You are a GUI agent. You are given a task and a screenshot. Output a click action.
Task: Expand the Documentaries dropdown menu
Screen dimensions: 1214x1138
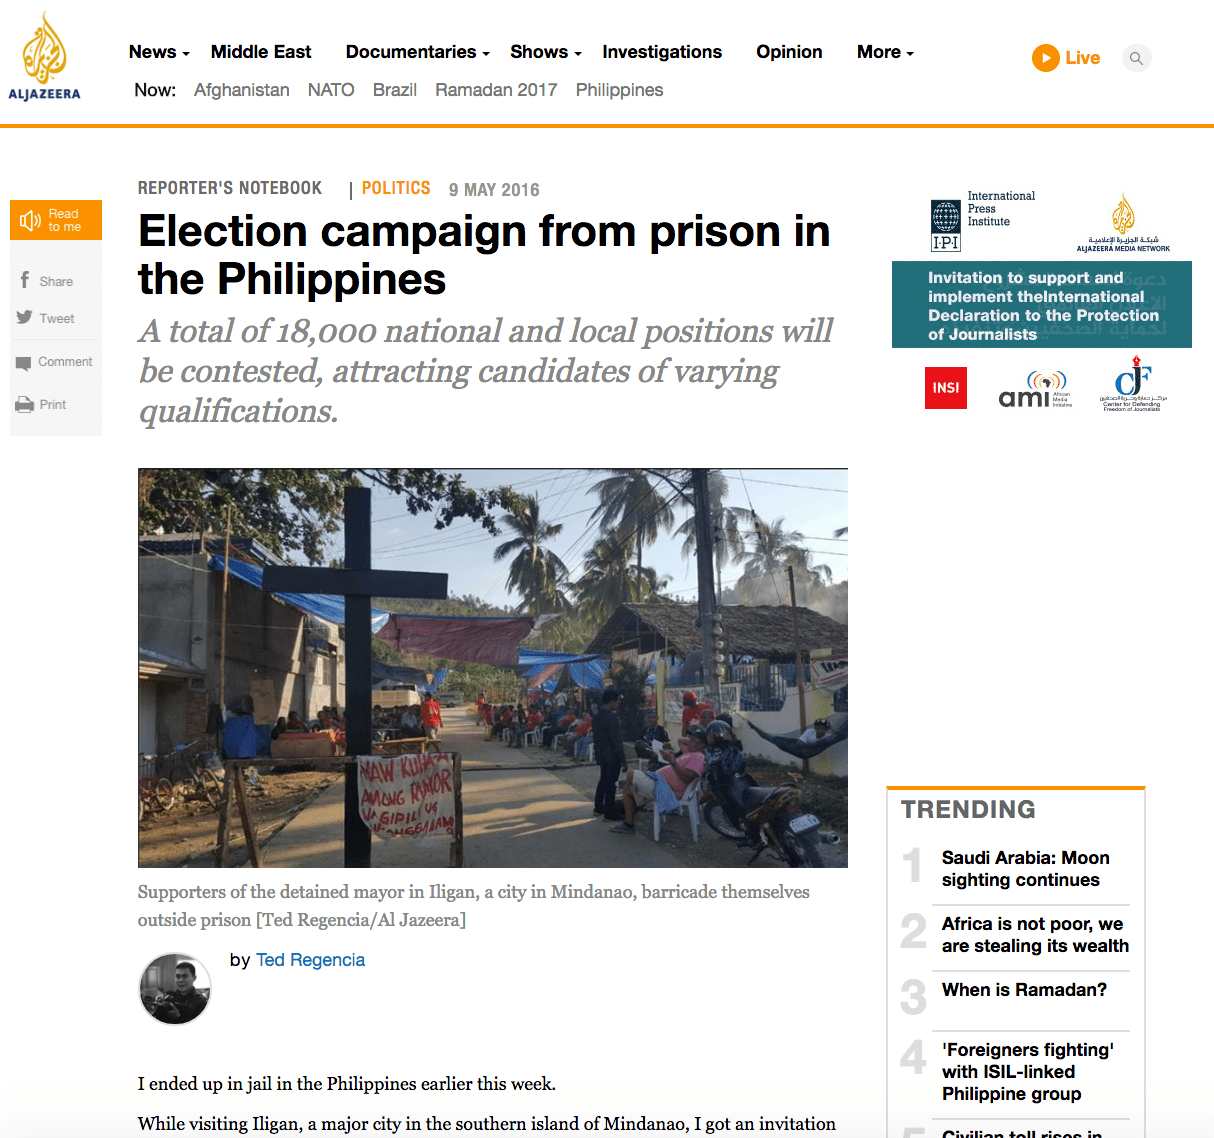click(417, 52)
